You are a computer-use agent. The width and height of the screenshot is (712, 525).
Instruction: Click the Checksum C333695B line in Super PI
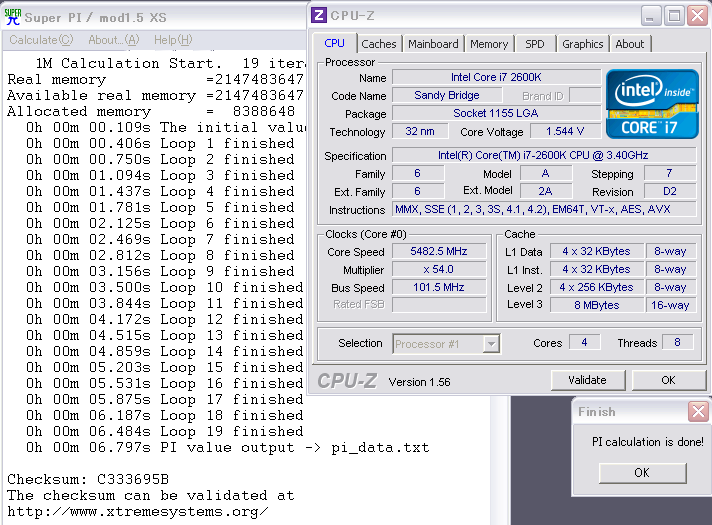(x=88, y=479)
